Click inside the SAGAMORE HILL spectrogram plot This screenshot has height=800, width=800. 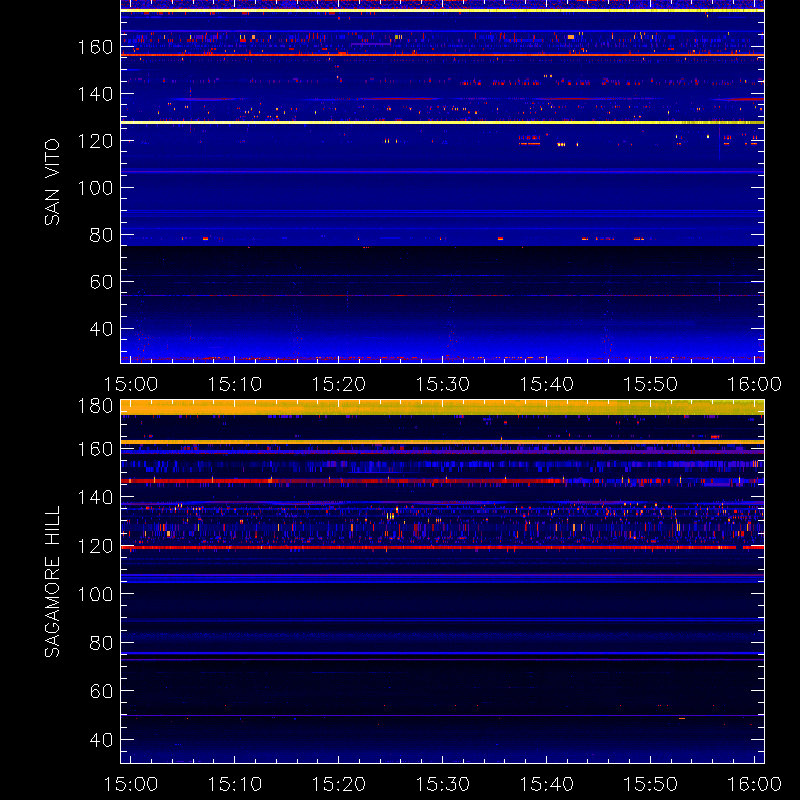[x=442, y=582]
